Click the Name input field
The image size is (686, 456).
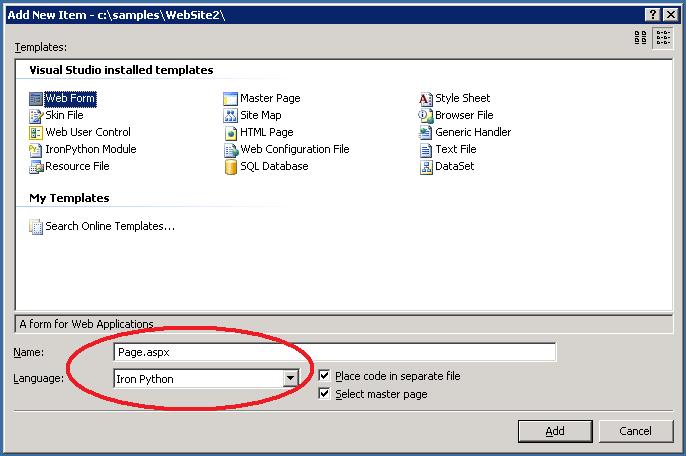click(x=335, y=352)
